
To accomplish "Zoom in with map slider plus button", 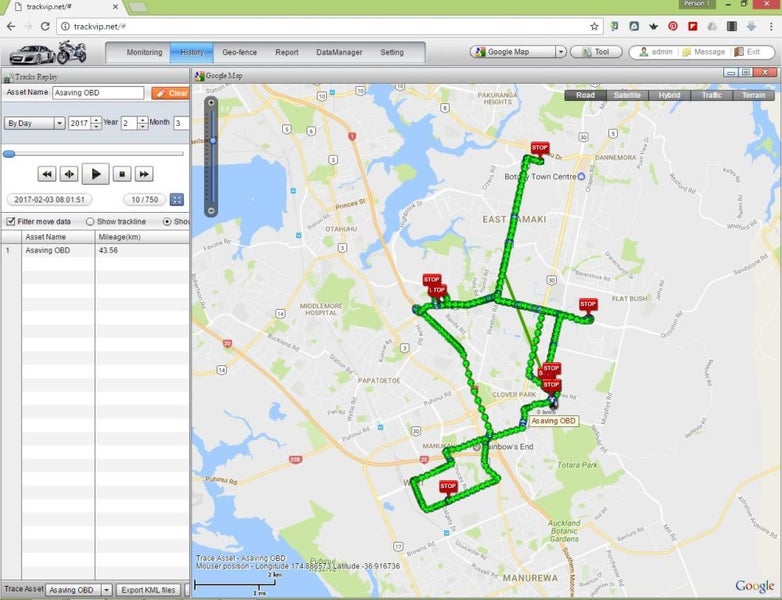I will pyautogui.click(x=211, y=102).
